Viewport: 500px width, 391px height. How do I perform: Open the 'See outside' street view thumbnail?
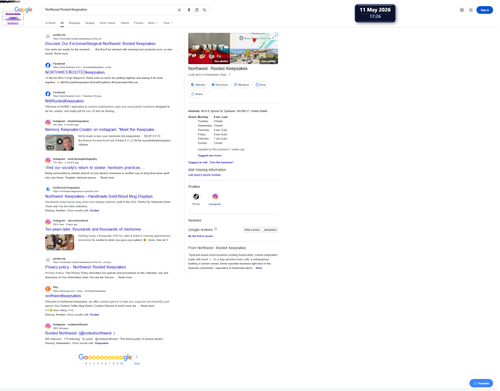point(254,56)
